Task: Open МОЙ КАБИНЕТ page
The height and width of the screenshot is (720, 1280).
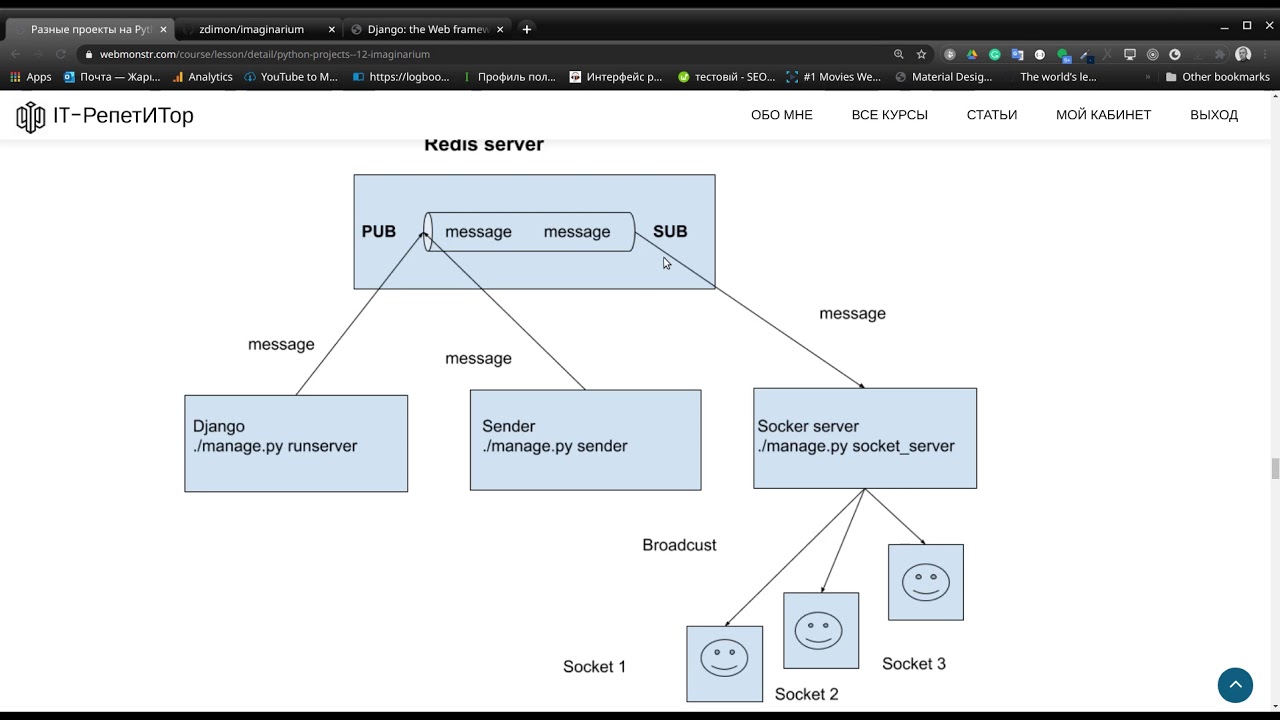Action: point(1103,115)
